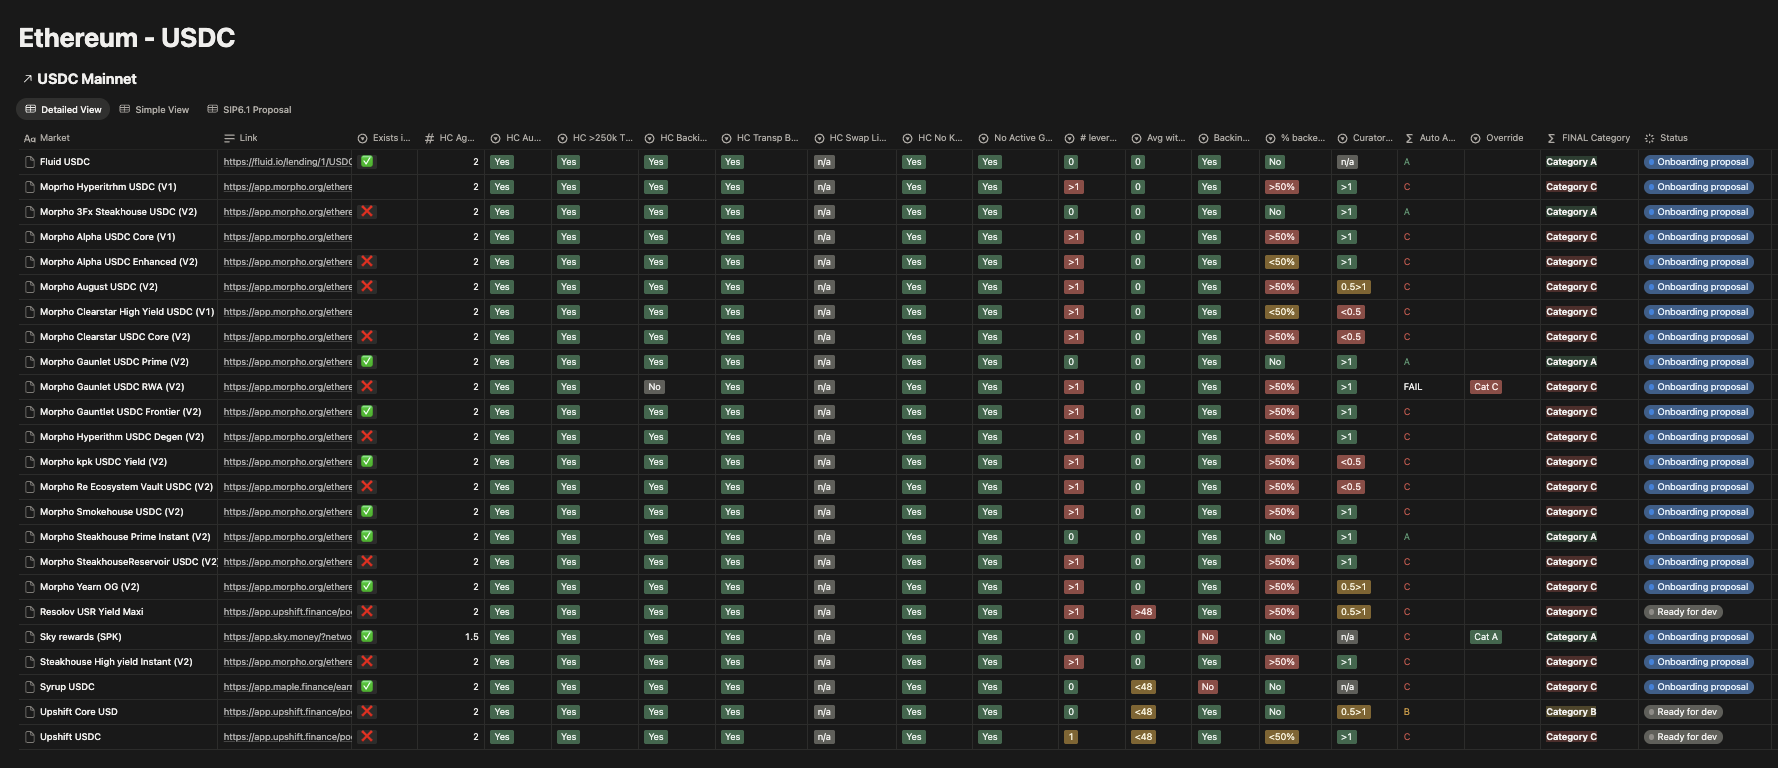Click the grey No tag in Morpho Gaunlet RWA row
The image size is (1778, 768).
point(655,387)
